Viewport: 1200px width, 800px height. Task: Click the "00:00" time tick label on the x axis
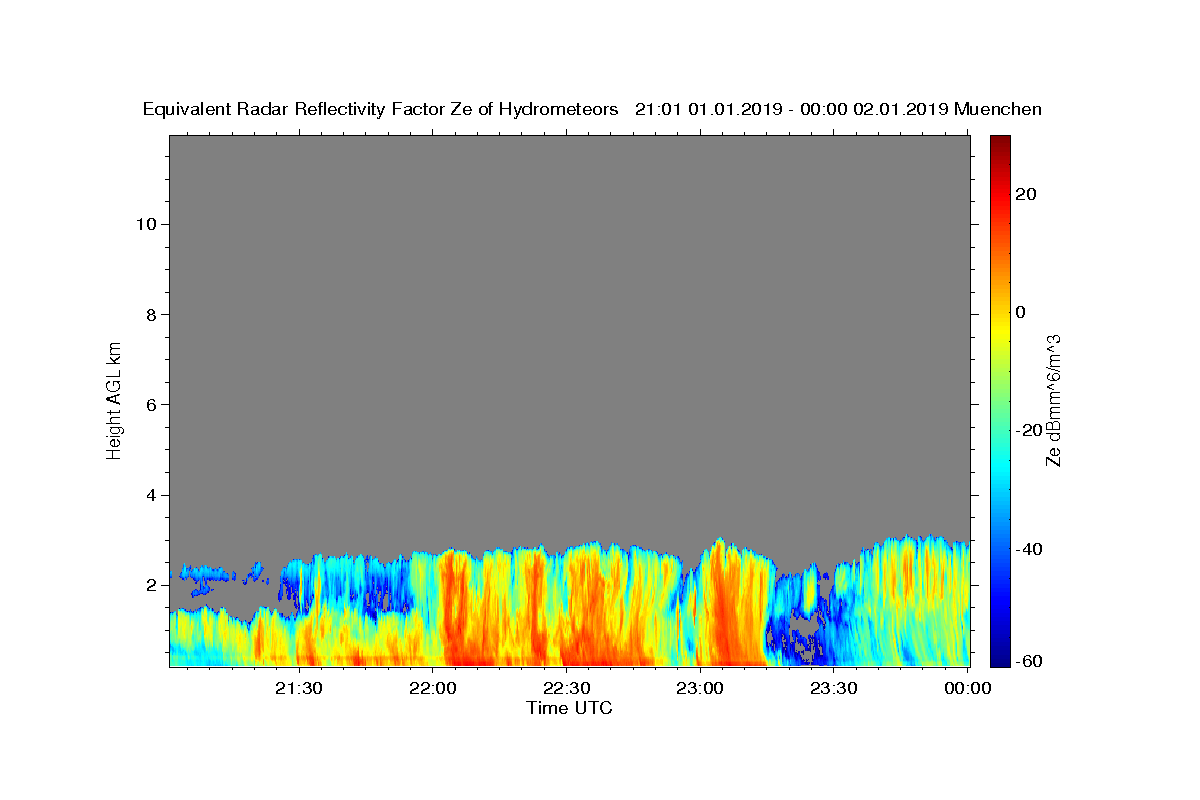pos(967,688)
